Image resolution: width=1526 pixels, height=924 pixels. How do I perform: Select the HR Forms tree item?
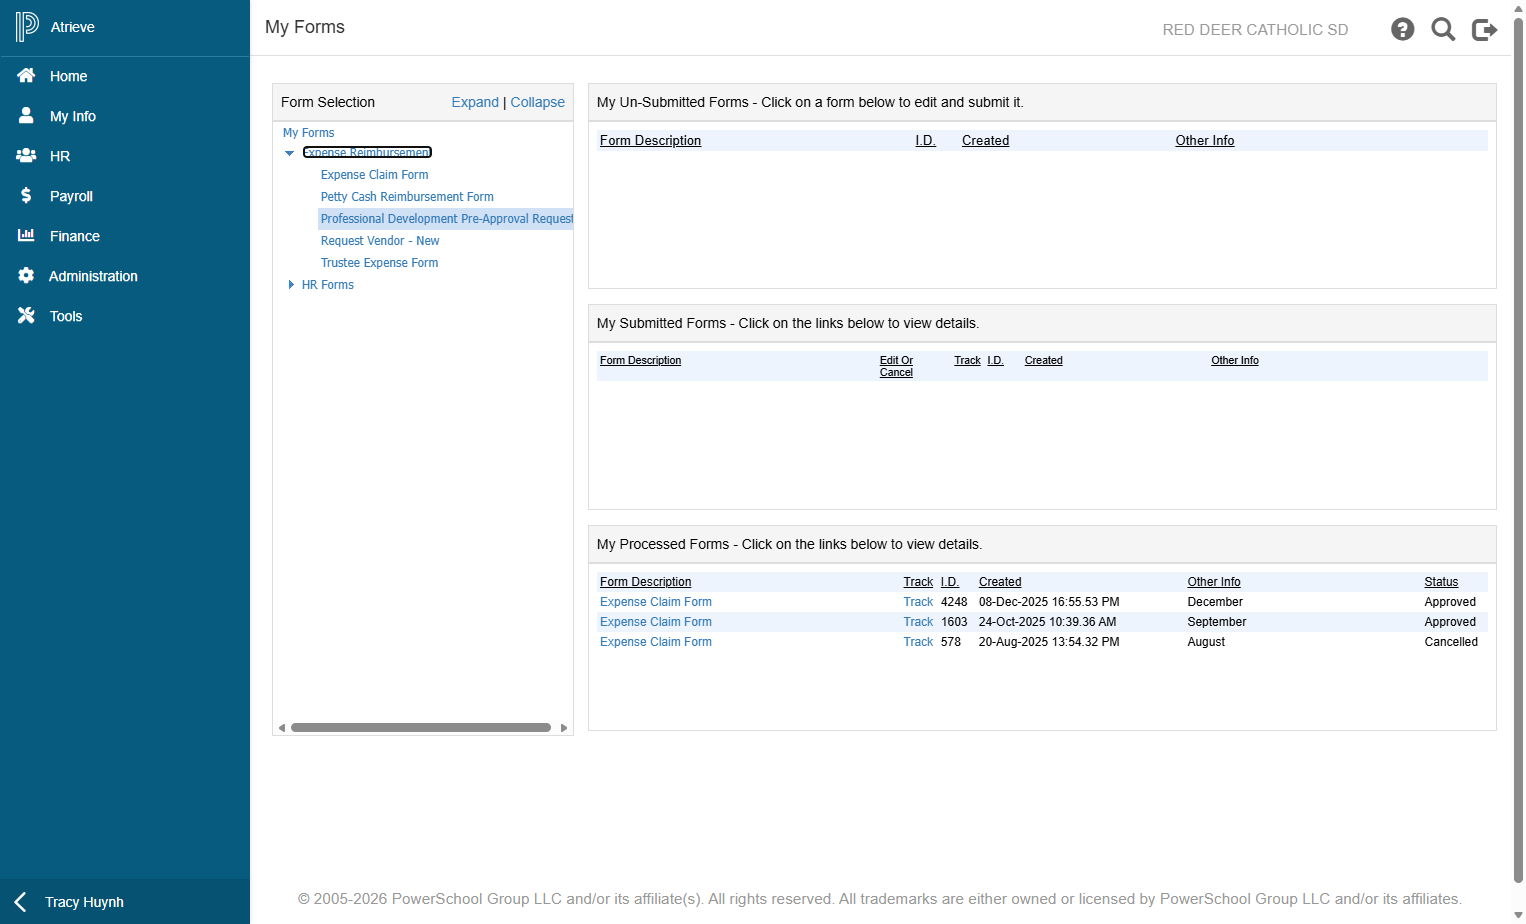pyautogui.click(x=328, y=285)
